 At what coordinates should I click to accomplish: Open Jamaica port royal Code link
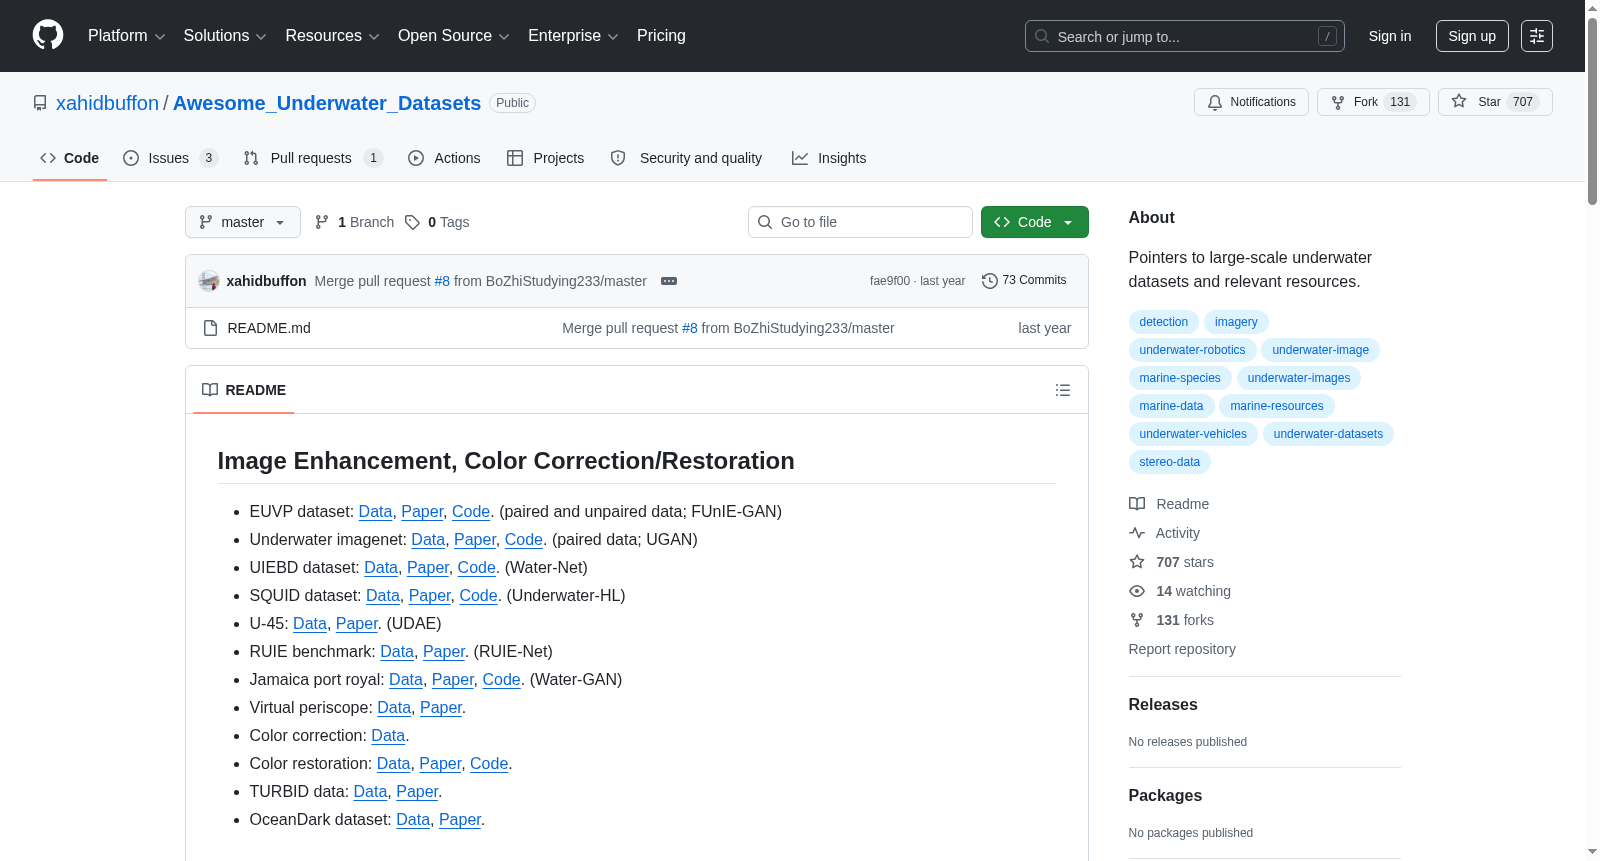tap(502, 679)
